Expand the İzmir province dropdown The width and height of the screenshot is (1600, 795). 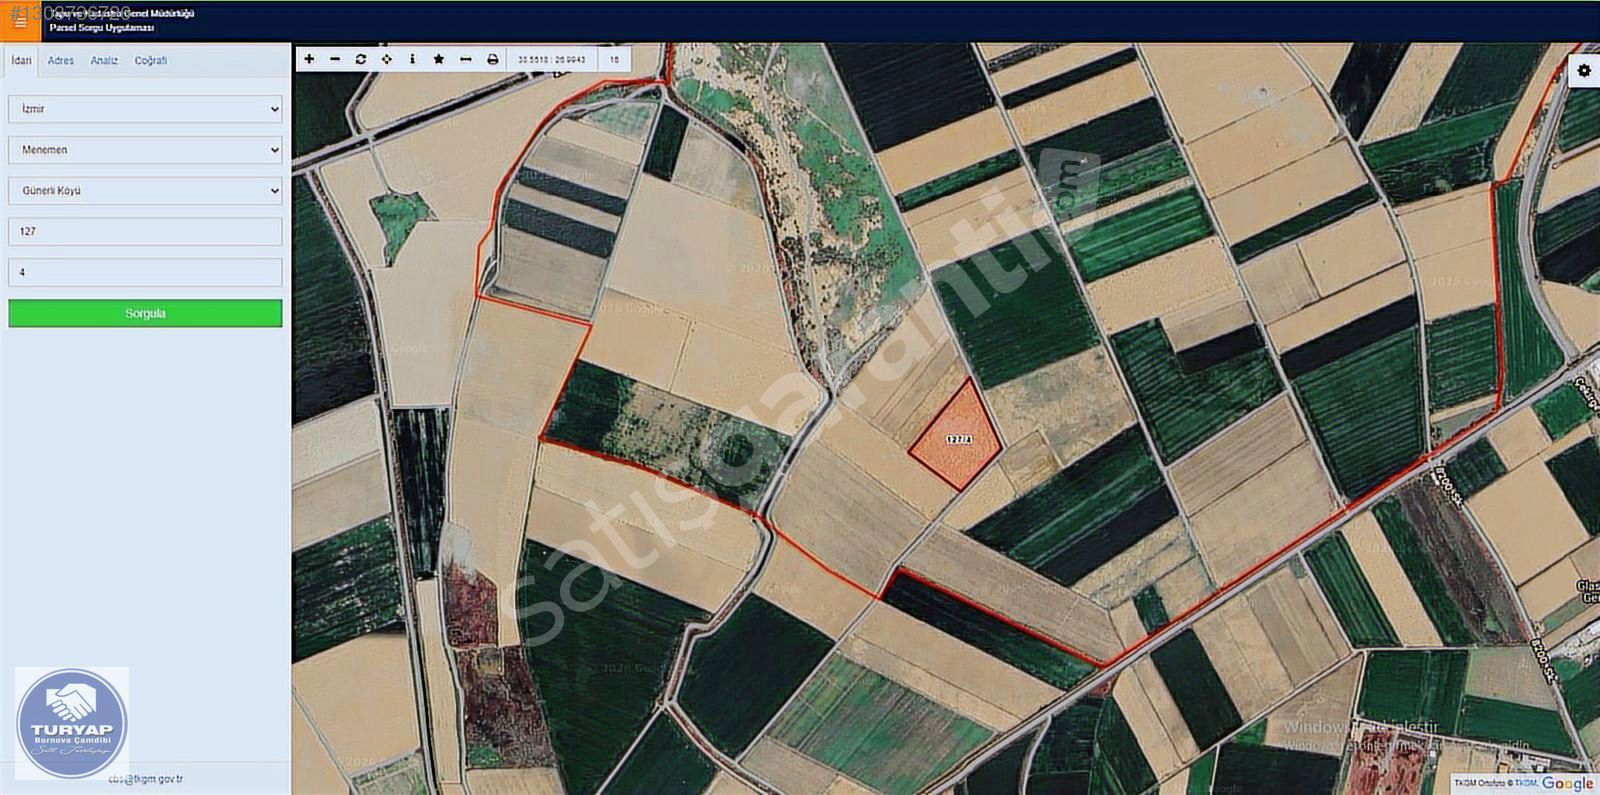point(145,109)
